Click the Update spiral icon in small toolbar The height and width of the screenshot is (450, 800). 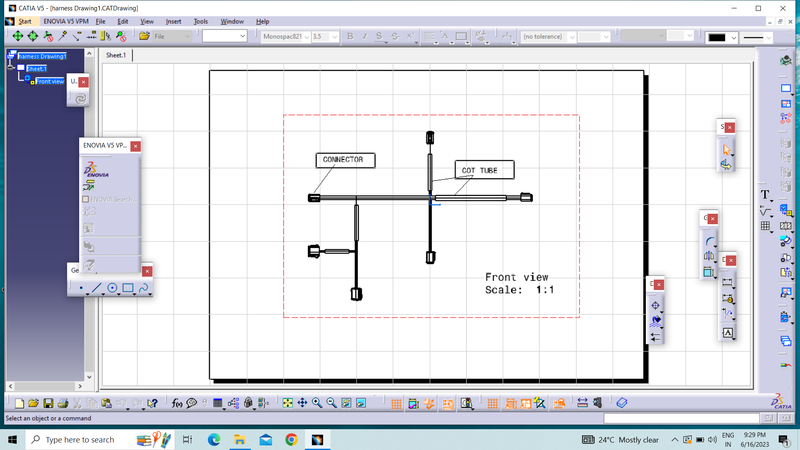[x=80, y=98]
